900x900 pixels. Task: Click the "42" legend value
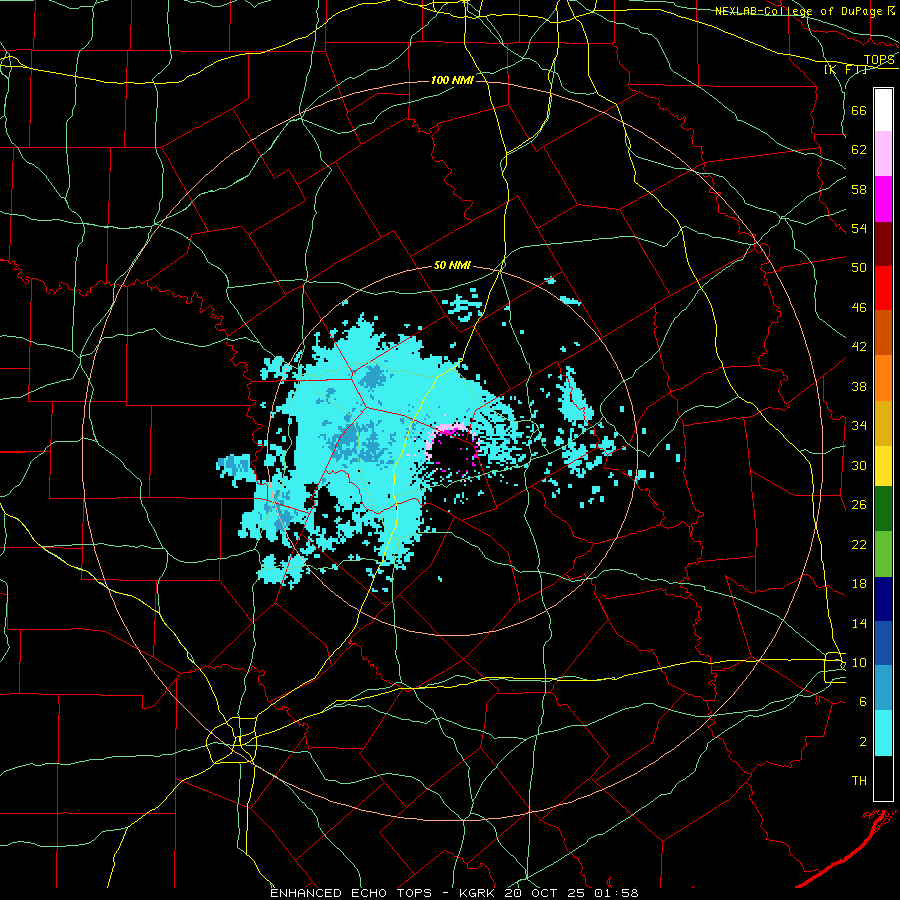(859, 347)
